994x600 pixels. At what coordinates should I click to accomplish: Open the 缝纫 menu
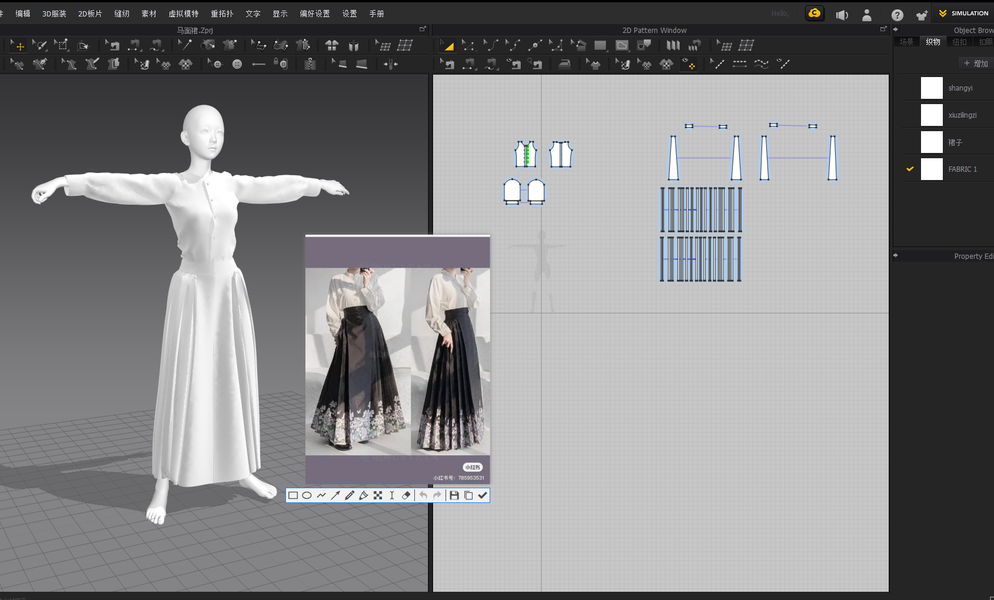pos(122,14)
